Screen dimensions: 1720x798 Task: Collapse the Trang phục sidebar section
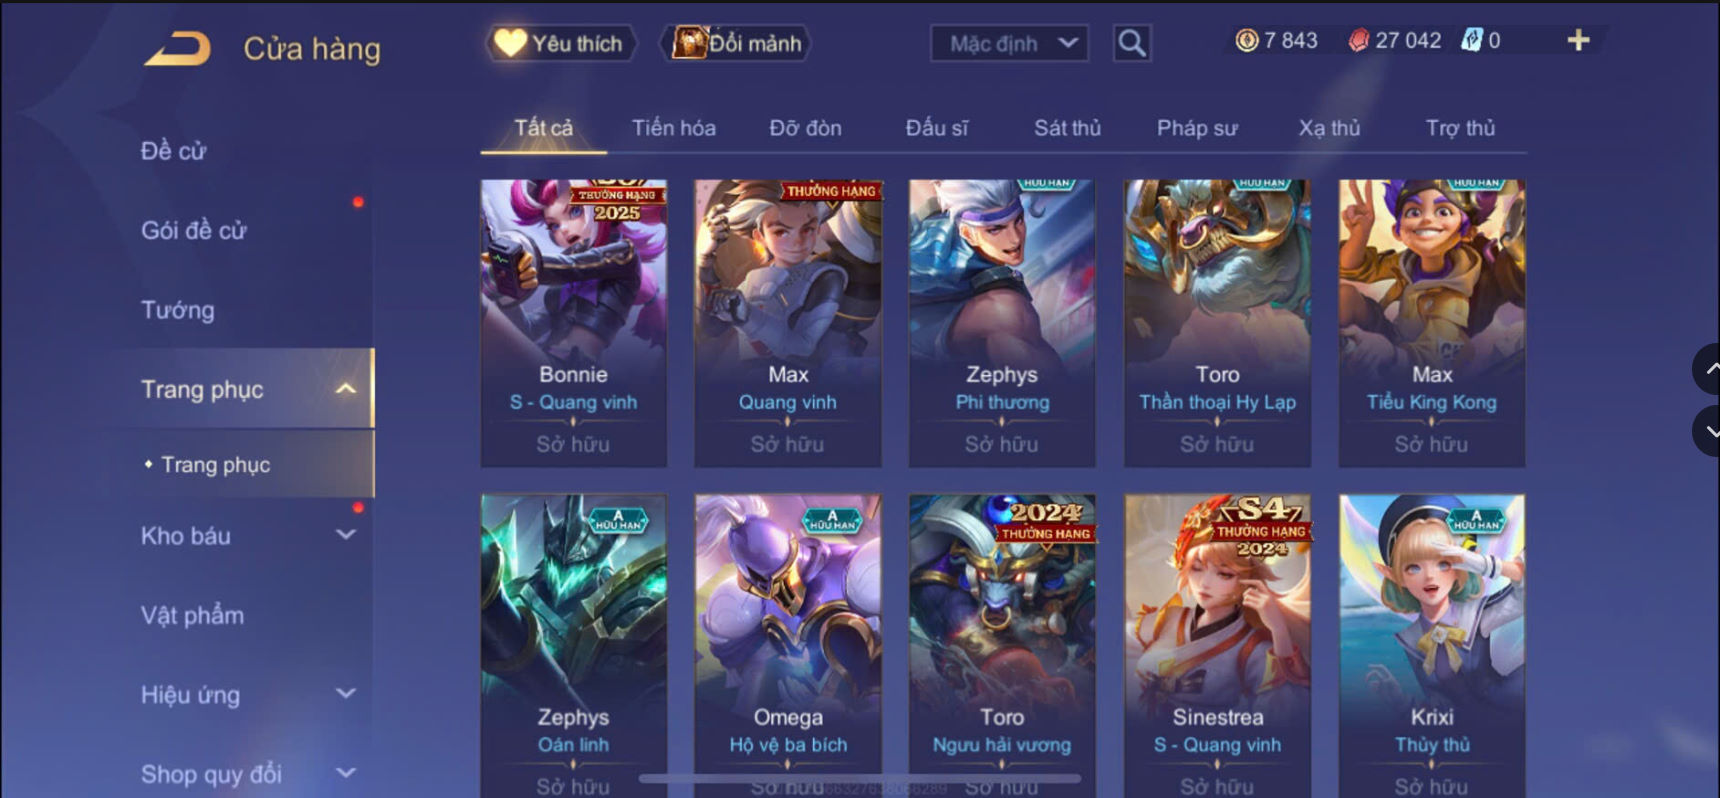(346, 389)
